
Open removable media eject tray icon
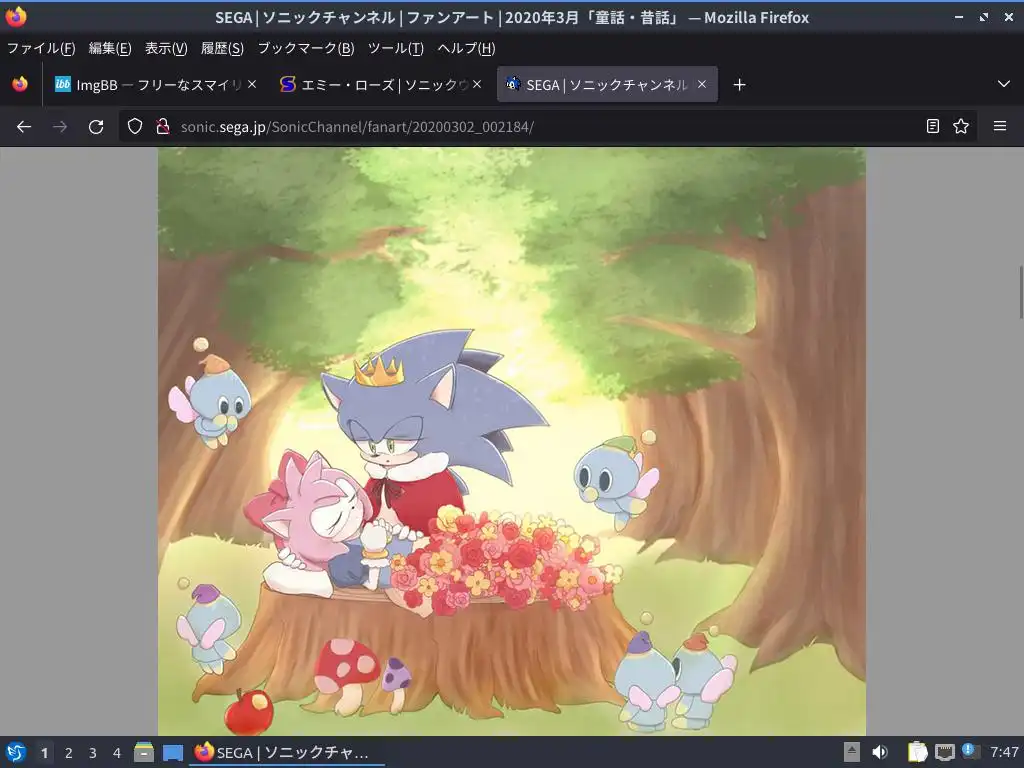tap(852, 752)
